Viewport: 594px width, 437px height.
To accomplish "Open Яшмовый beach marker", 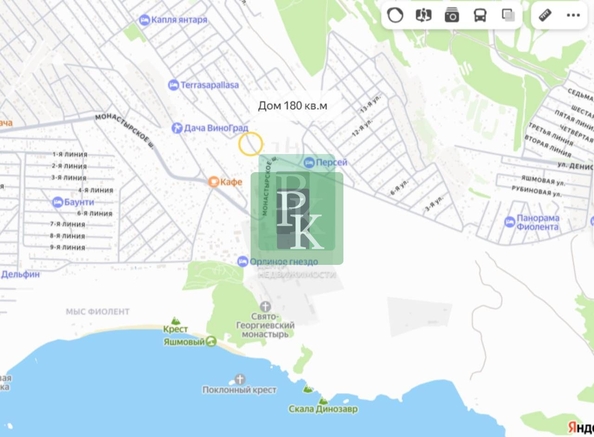I will 211,342.
